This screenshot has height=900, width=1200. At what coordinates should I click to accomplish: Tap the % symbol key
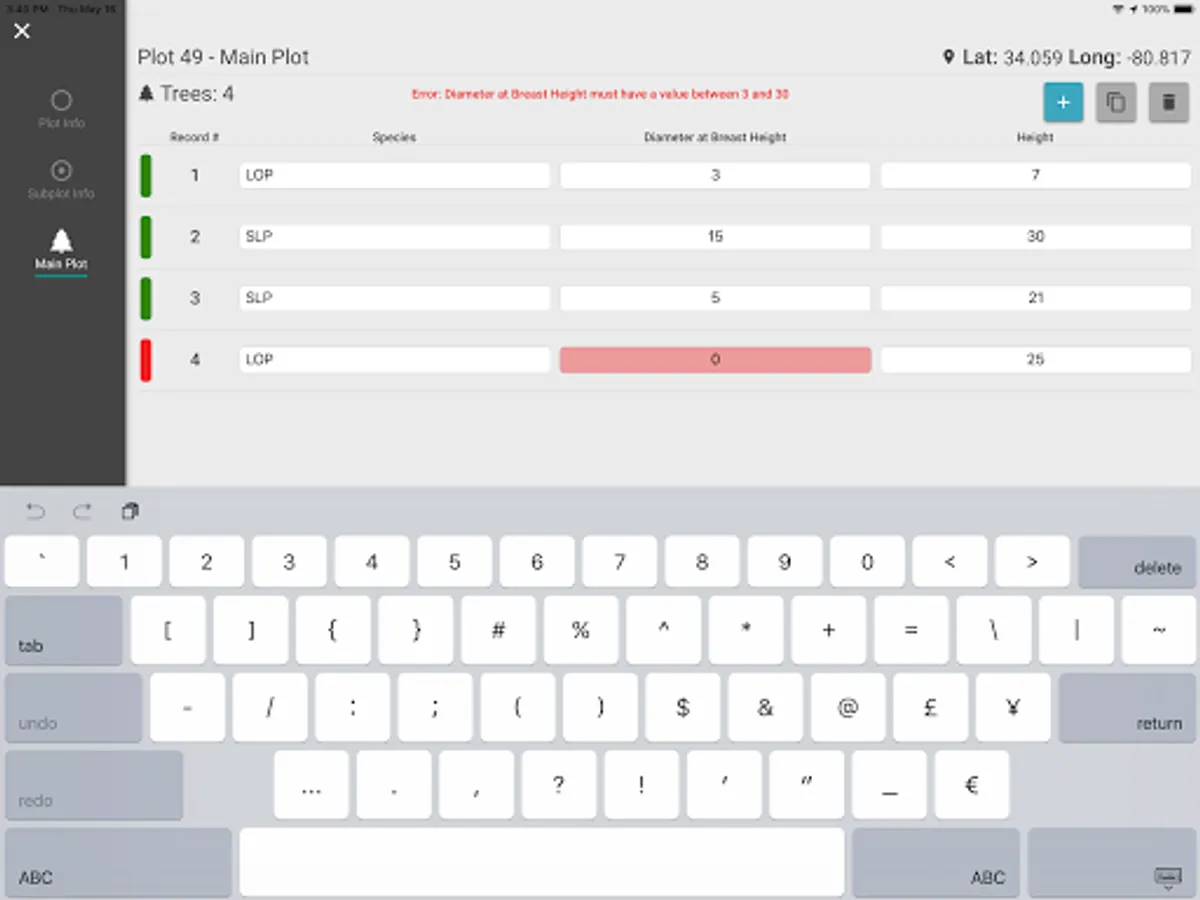tap(581, 631)
